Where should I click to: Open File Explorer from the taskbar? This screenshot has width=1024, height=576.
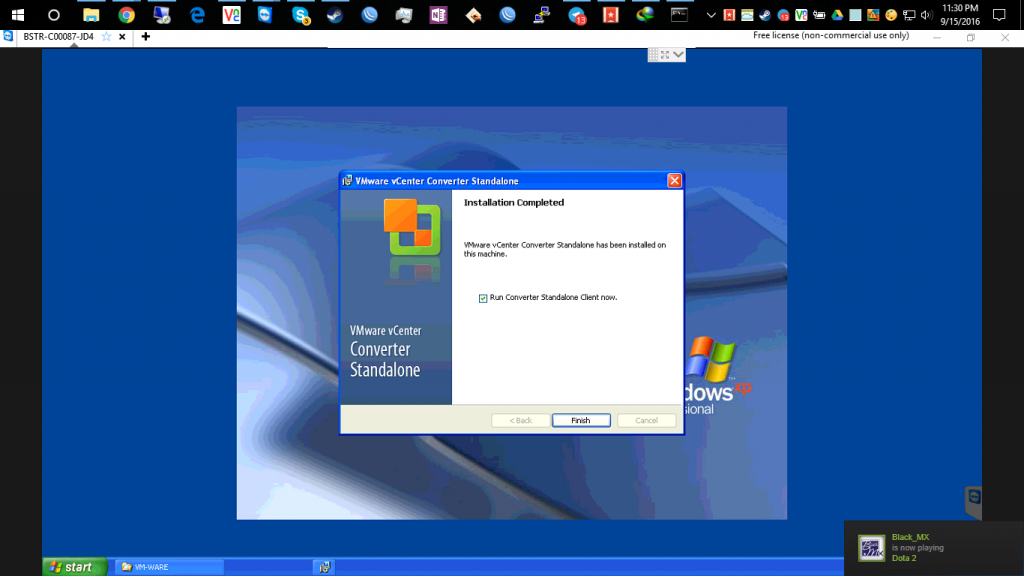(91, 14)
